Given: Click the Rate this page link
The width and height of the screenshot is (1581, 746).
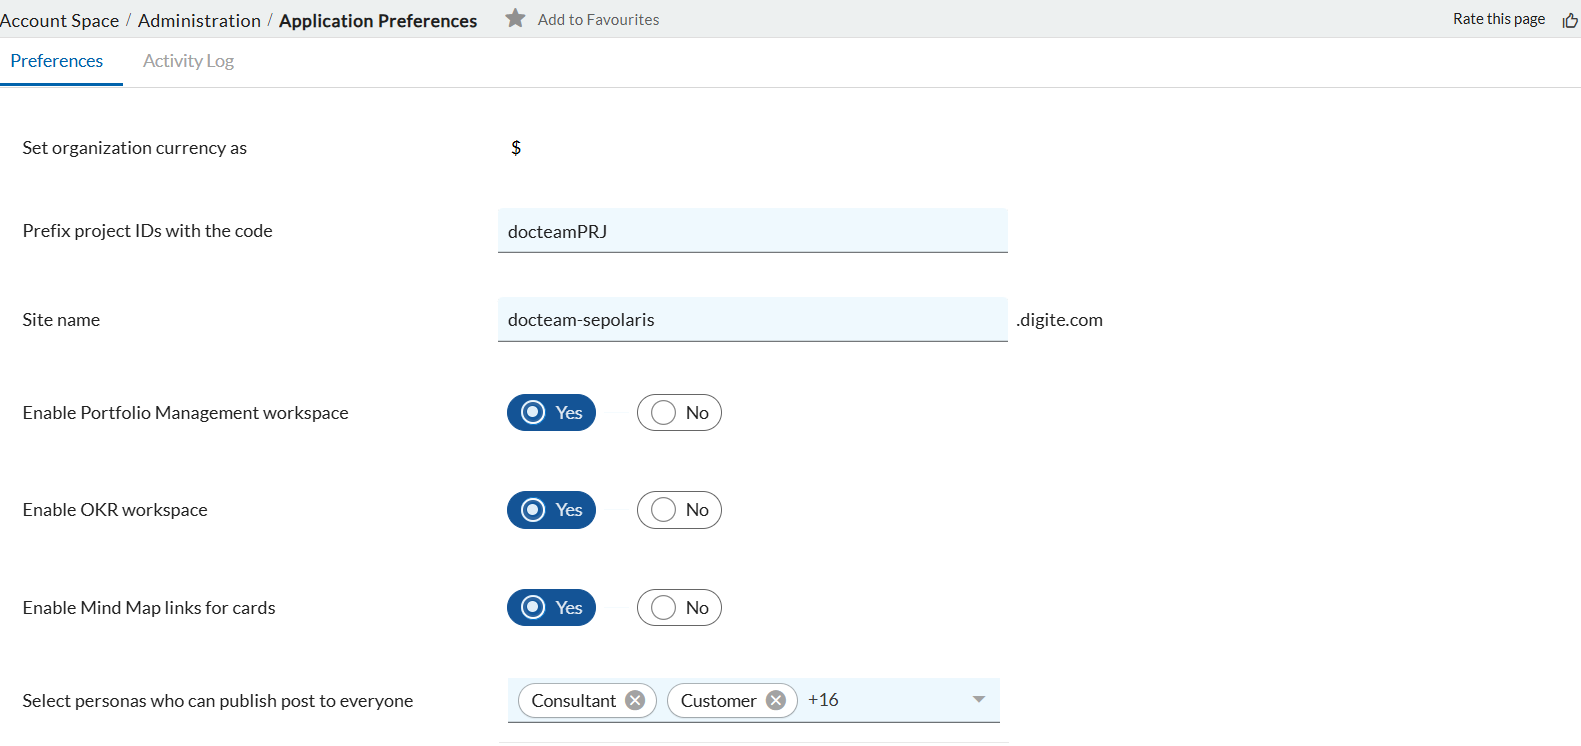Looking at the screenshot, I should click(1499, 19).
